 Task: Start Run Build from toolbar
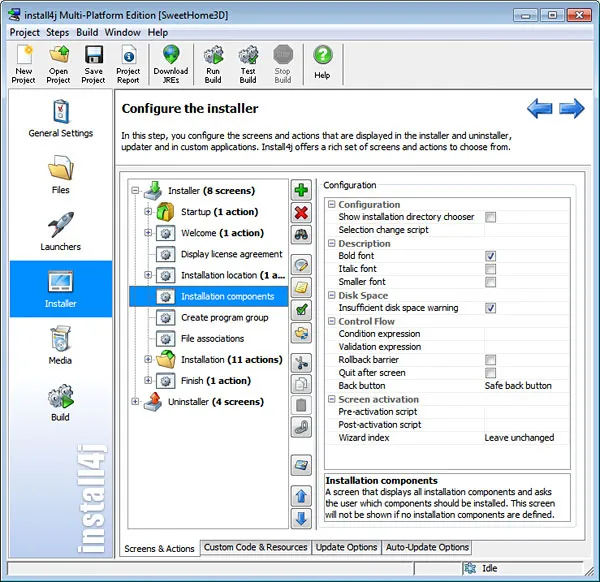tap(213, 64)
